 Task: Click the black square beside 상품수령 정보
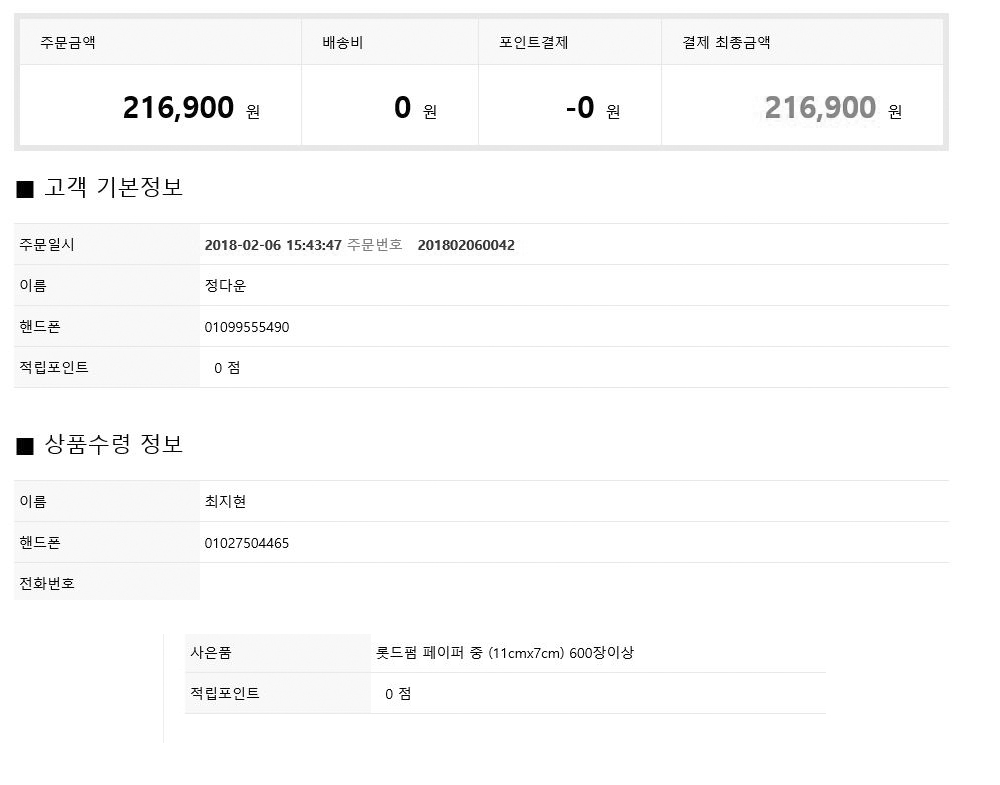[25, 446]
